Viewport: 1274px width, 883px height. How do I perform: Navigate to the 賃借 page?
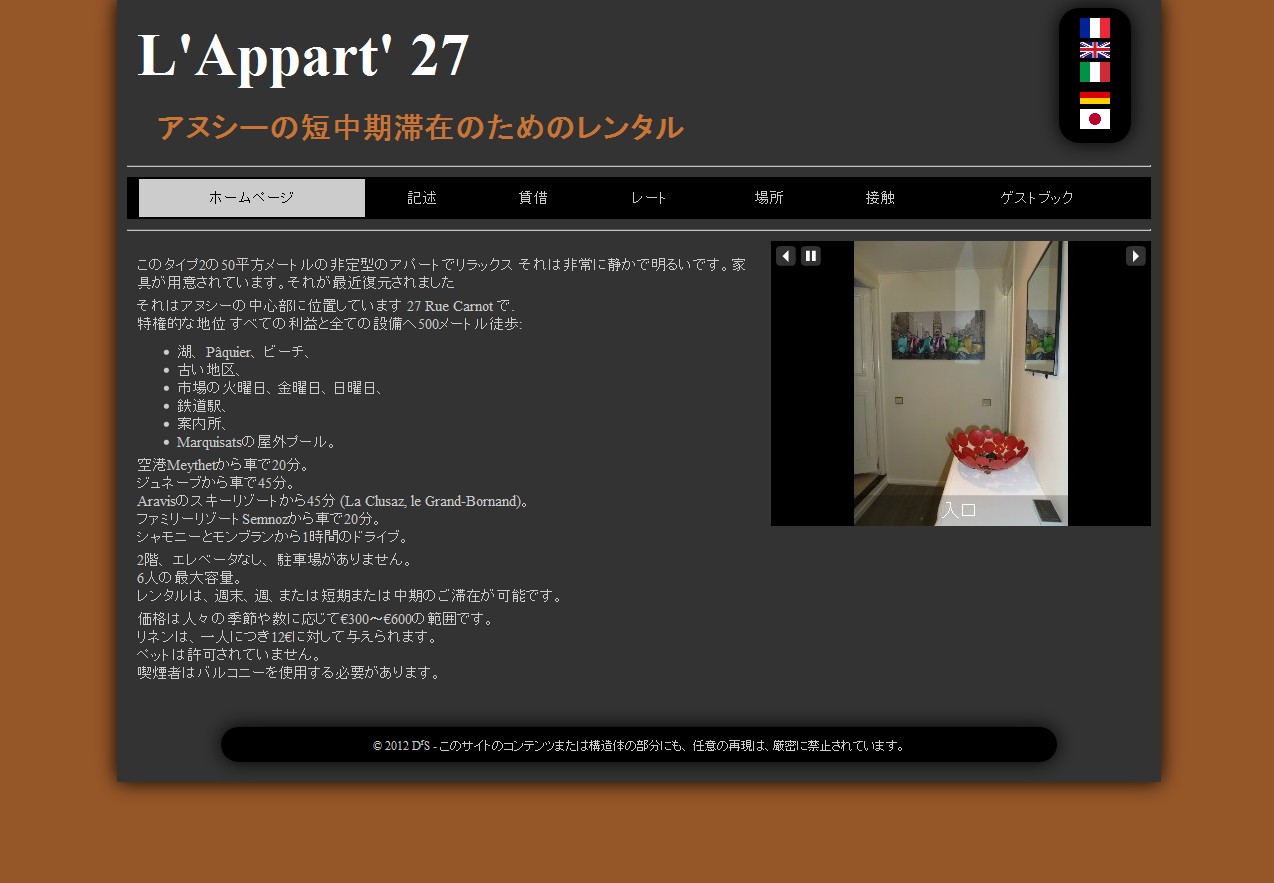533,198
